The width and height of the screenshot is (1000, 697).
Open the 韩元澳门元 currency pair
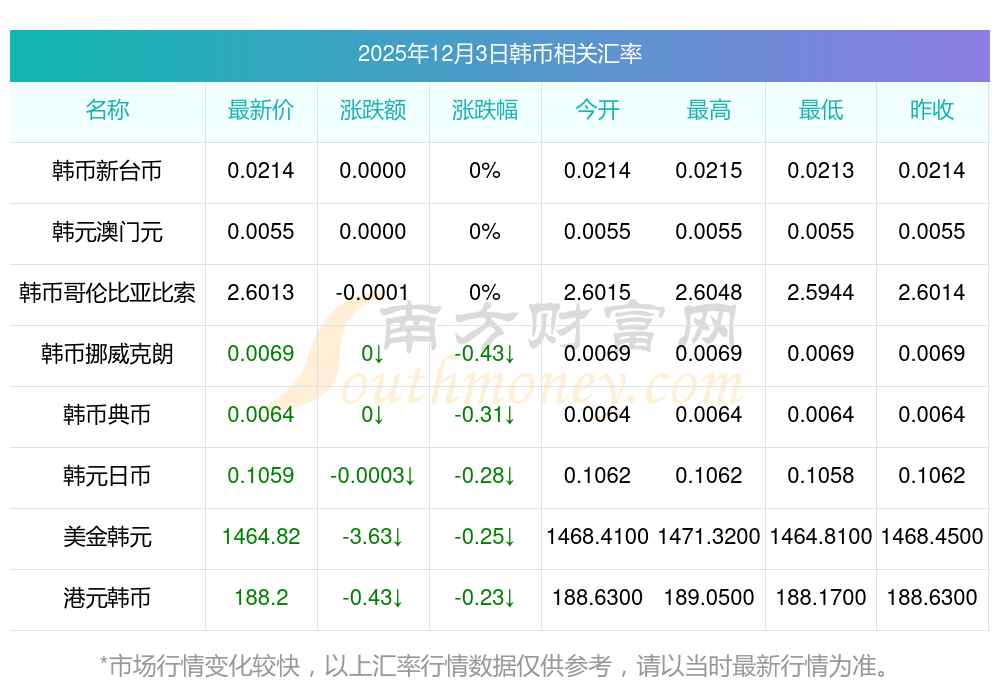point(107,232)
